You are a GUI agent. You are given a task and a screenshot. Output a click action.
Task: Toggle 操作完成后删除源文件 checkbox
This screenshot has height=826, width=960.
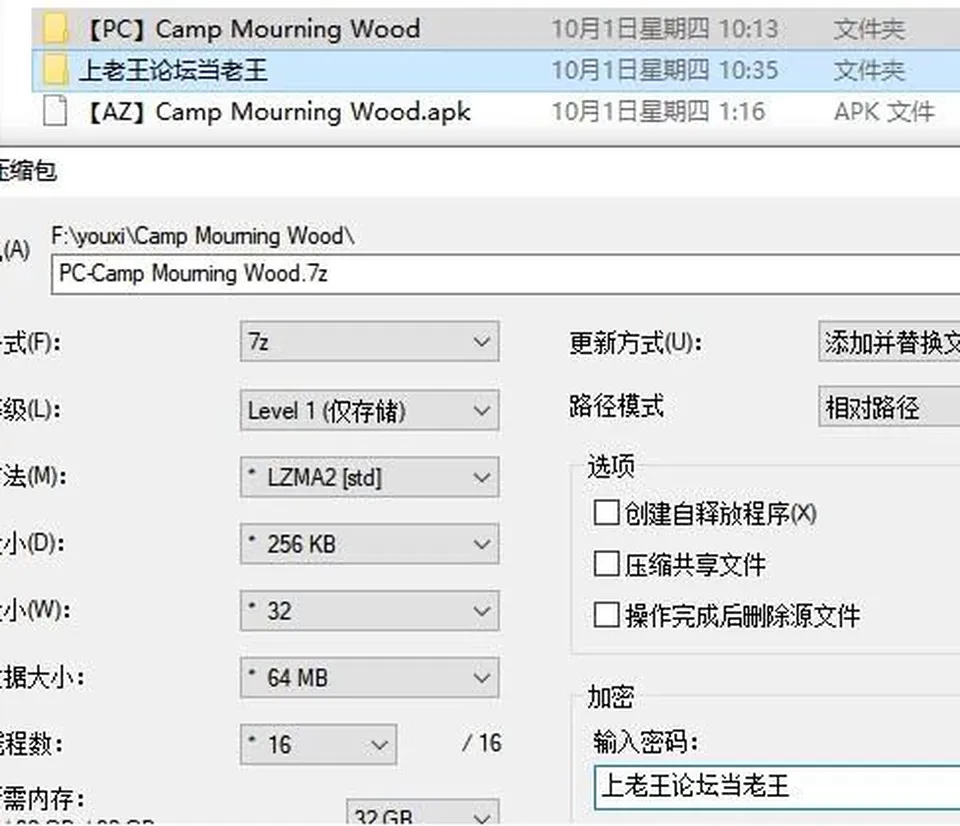(606, 615)
